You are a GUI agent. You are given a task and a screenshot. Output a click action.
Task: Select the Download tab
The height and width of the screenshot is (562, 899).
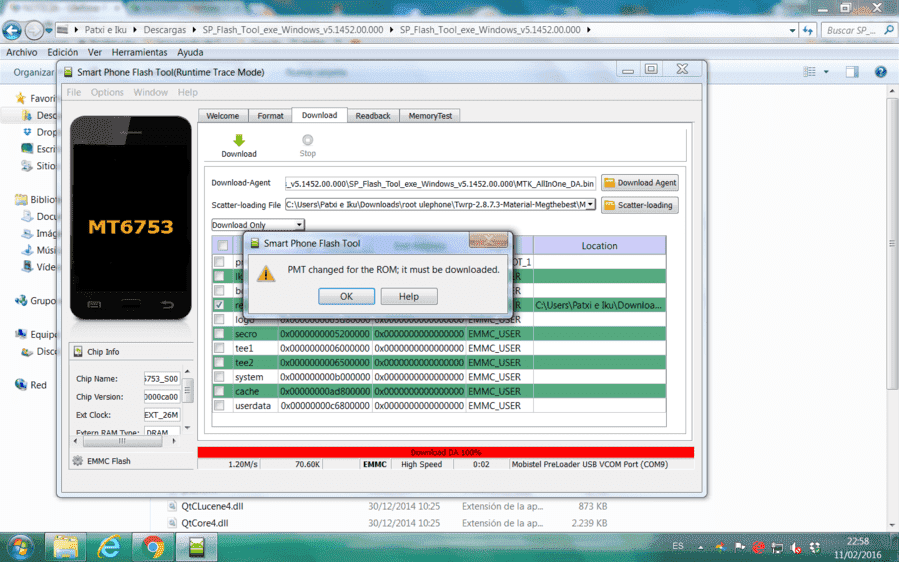pyautogui.click(x=319, y=115)
